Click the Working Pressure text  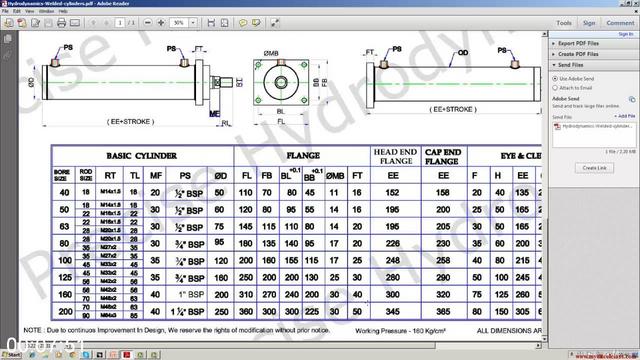coord(400,331)
